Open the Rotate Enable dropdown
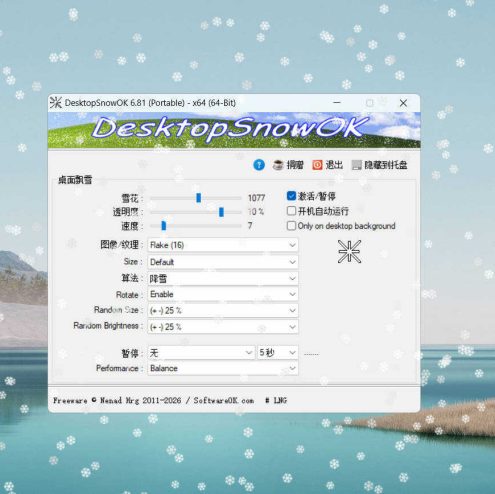The width and height of the screenshot is (495, 494). coord(223,294)
